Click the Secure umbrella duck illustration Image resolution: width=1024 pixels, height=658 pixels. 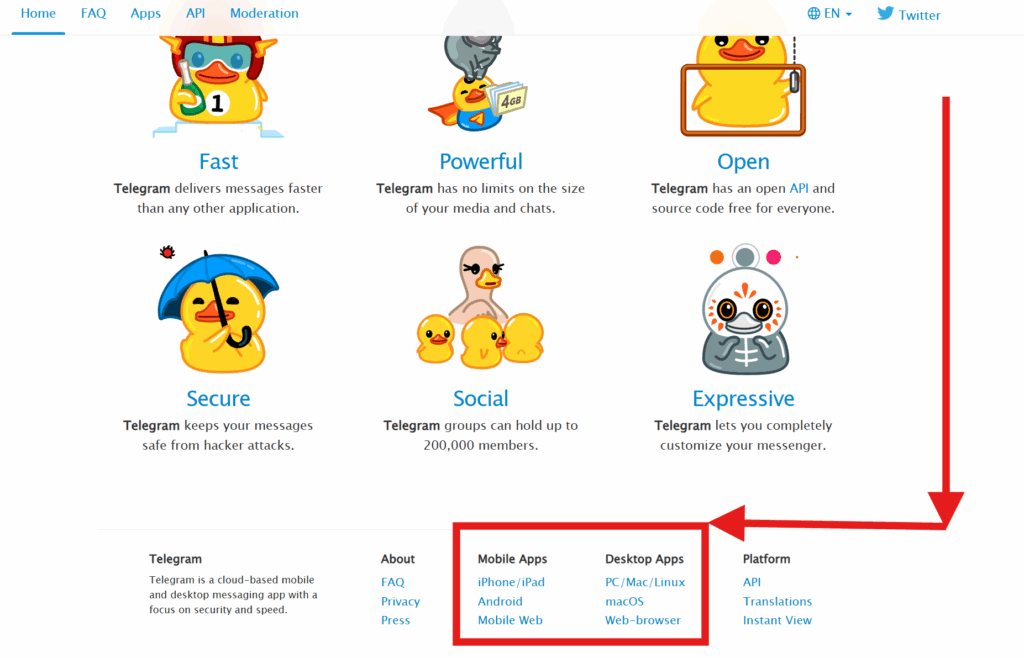(x=218, y=310)
